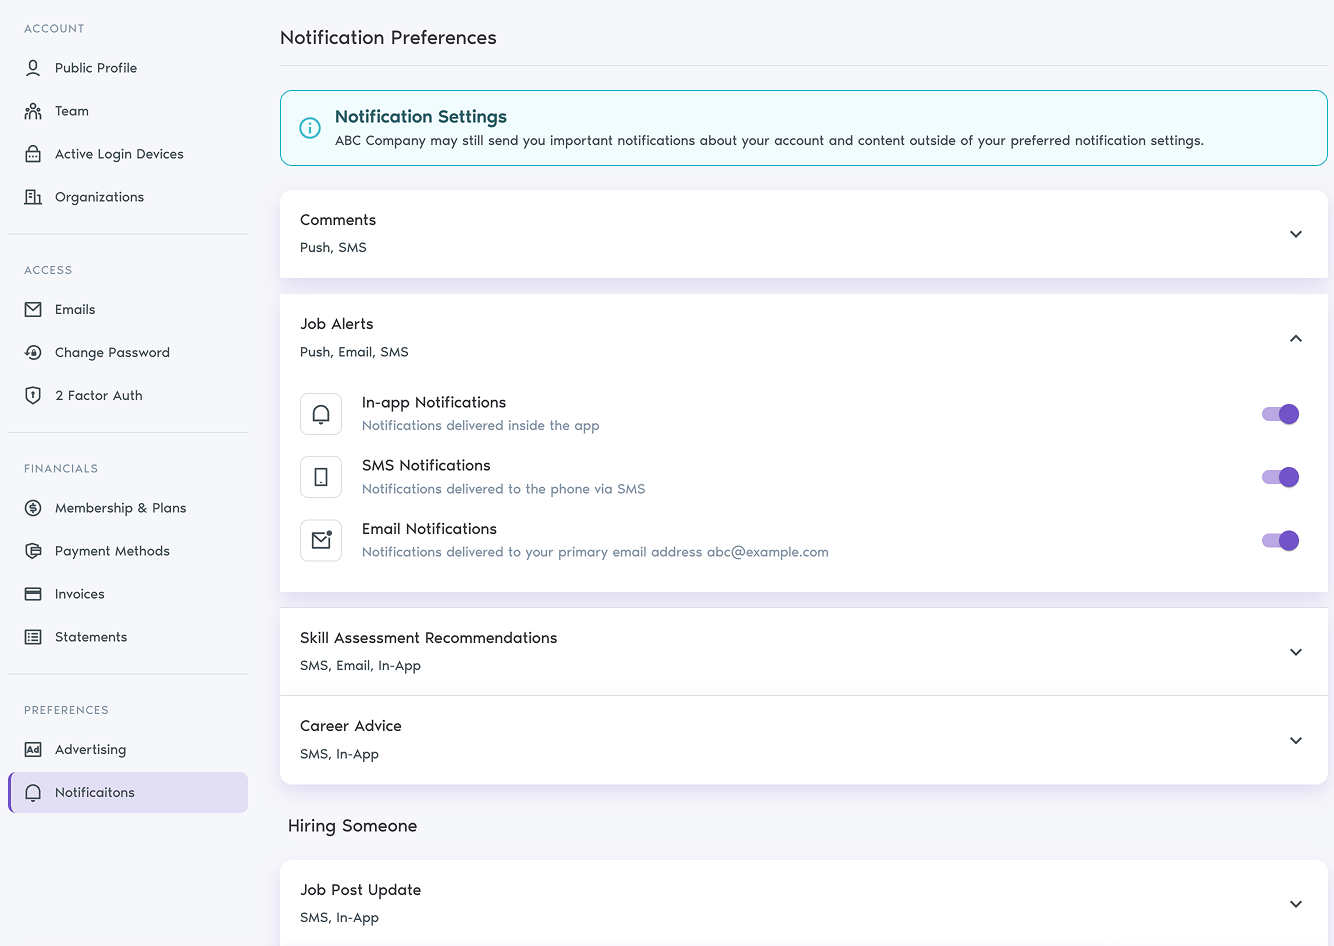
Task: Select the Advertising icon under Preferences
Action: point(33,749)
